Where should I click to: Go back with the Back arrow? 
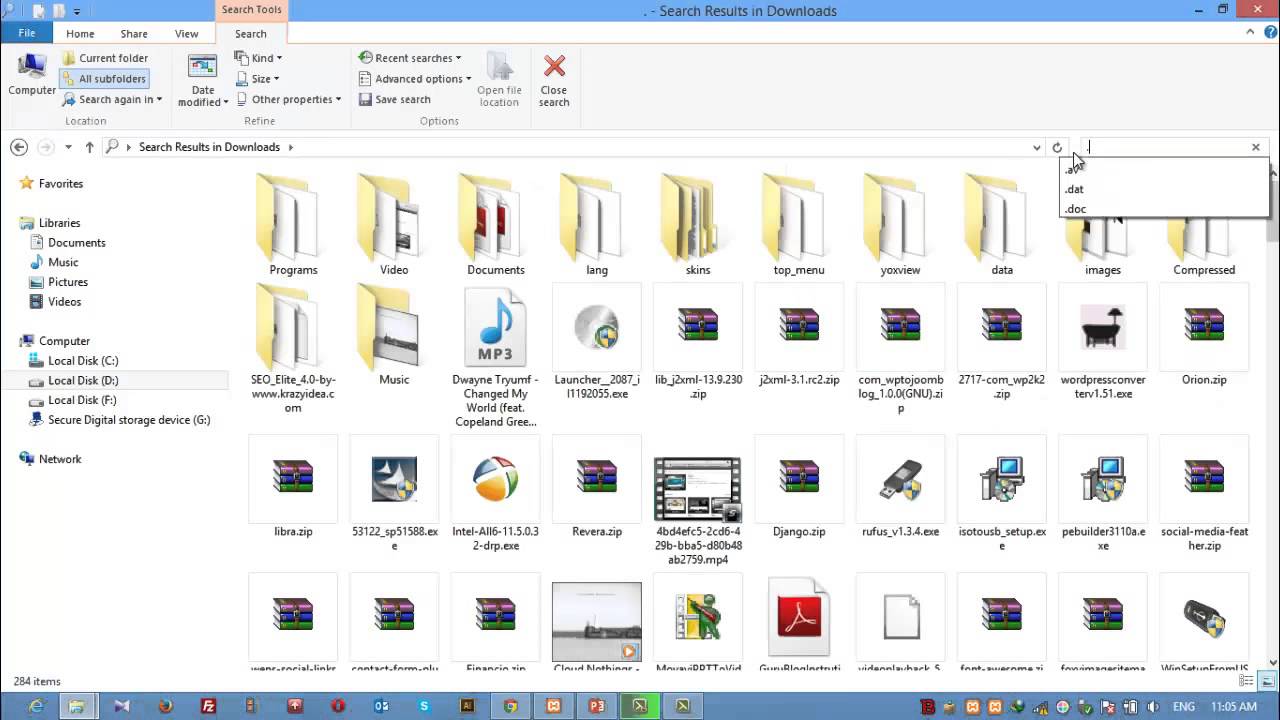19,147
